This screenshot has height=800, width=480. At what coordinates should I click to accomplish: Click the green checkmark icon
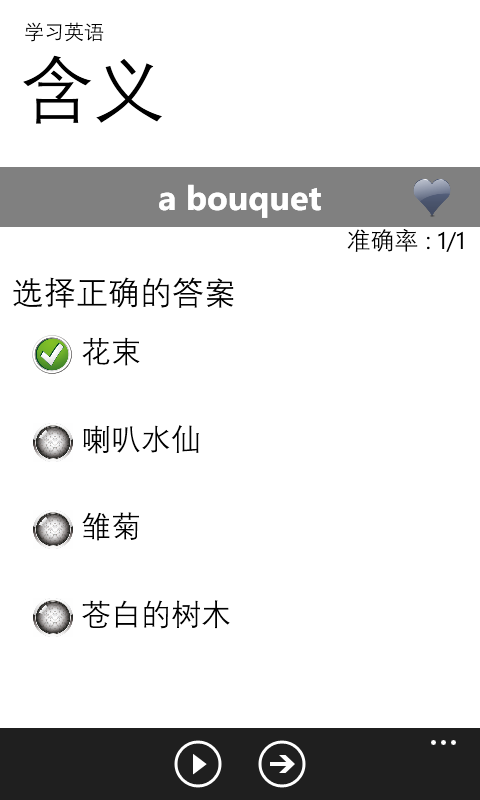coord(52,354)
